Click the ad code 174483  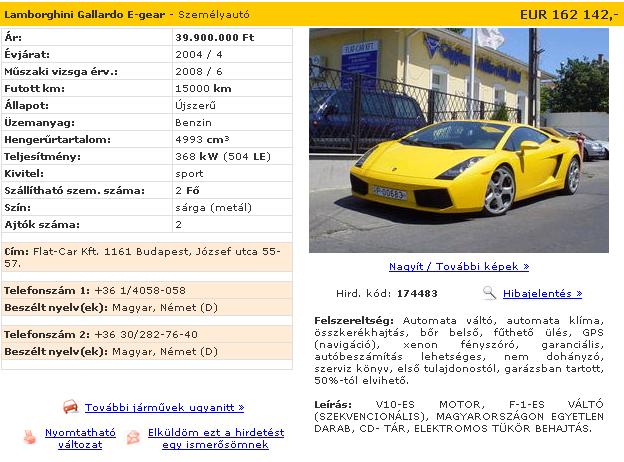pos(417,294)
